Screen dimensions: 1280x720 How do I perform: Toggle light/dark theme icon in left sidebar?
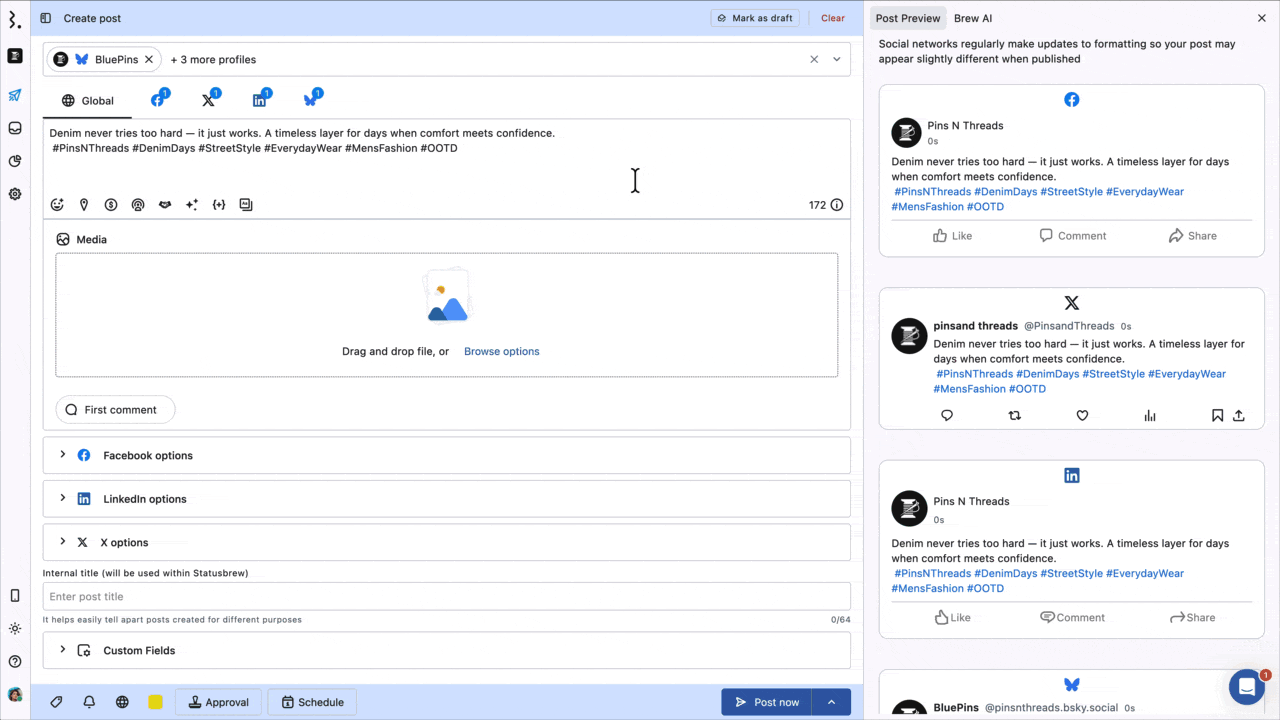point(15,629)
